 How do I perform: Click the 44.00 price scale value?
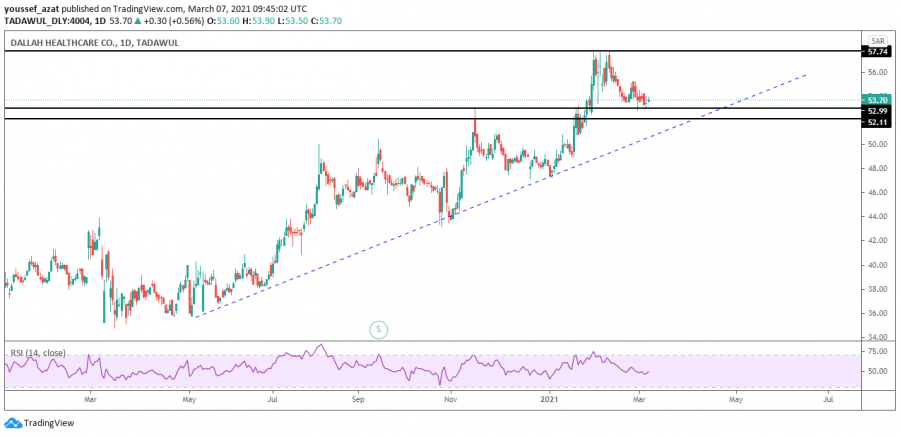[877, 217]
